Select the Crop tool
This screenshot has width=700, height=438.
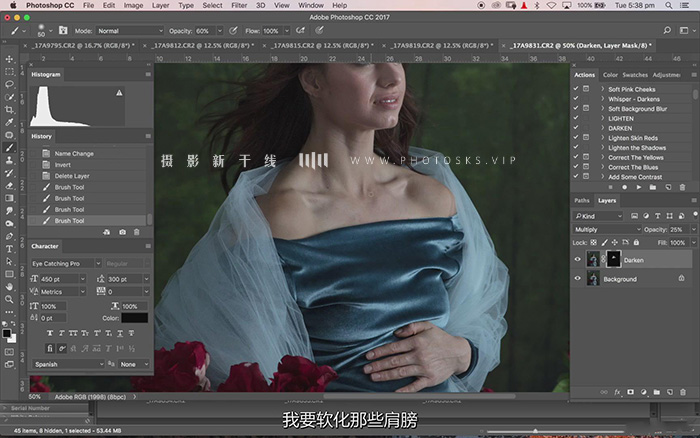click(x=9, y=109)
